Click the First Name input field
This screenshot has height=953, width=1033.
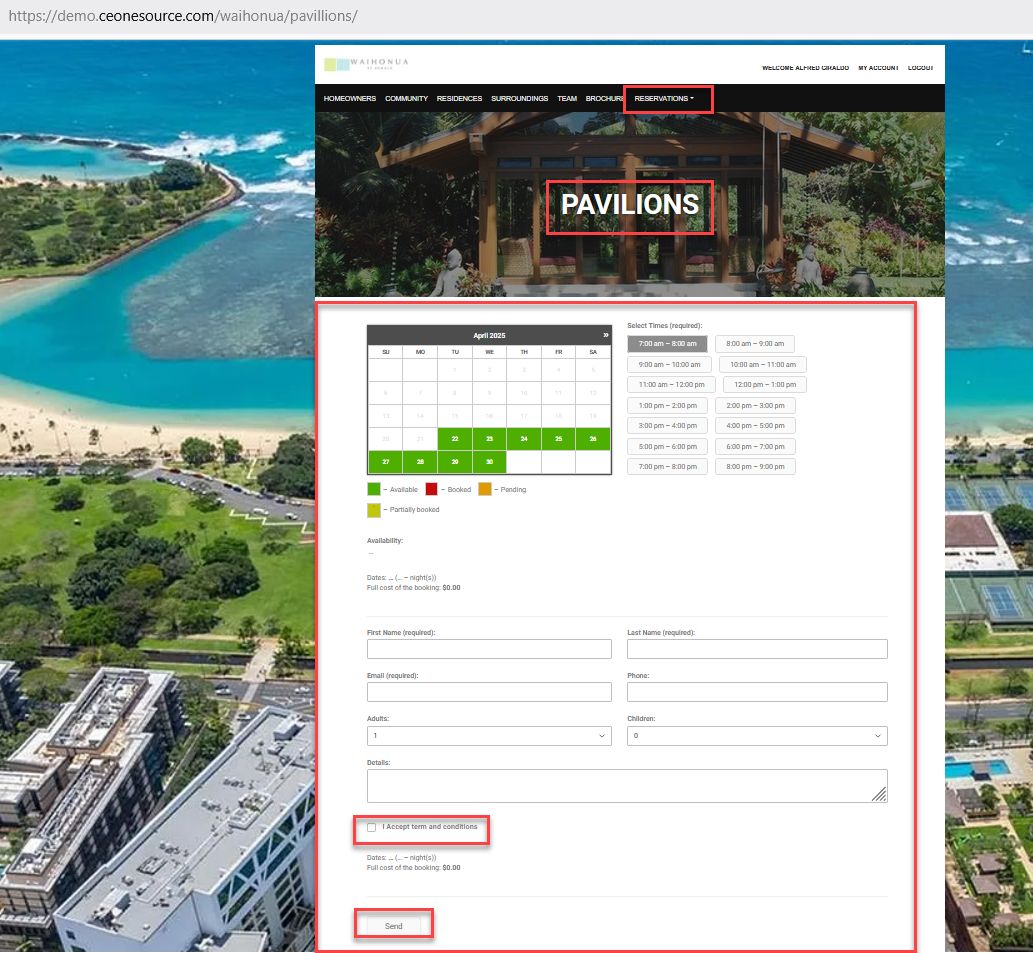click(x=489, y=650)
